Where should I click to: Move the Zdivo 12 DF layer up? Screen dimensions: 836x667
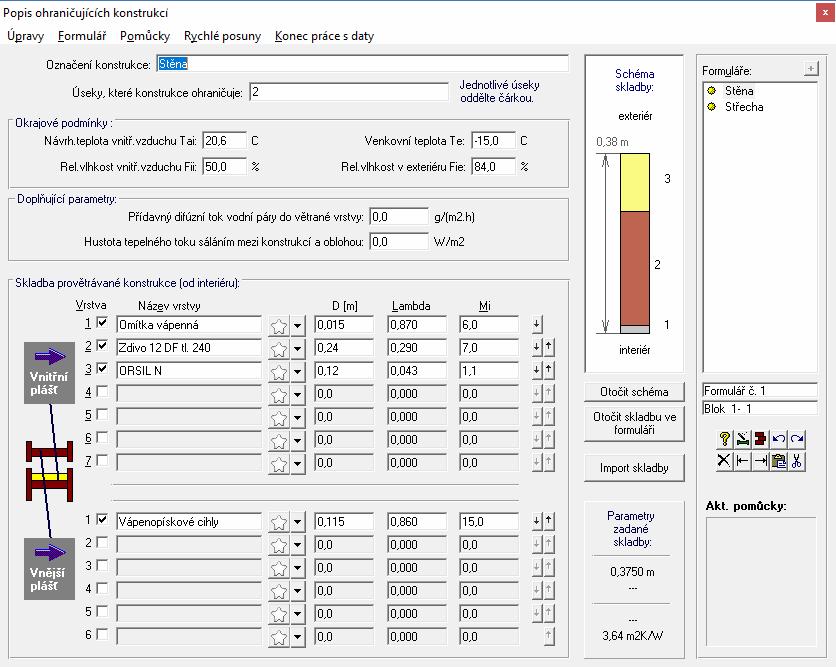[549, 347]
